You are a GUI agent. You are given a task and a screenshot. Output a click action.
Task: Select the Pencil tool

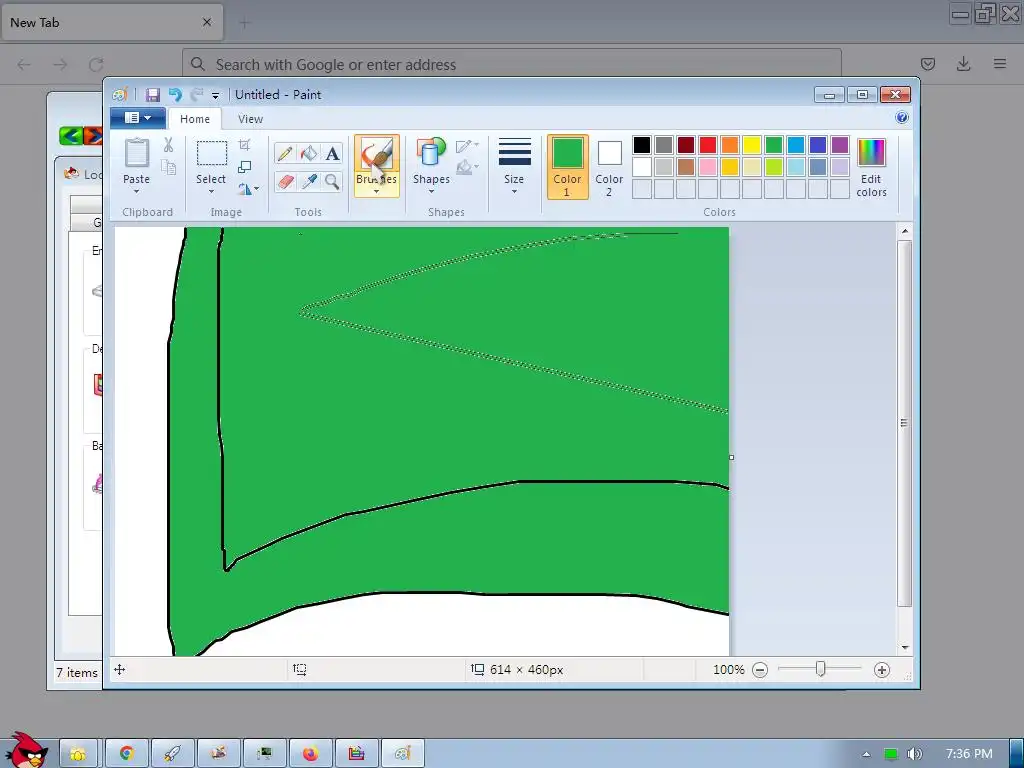click(285, 153)
